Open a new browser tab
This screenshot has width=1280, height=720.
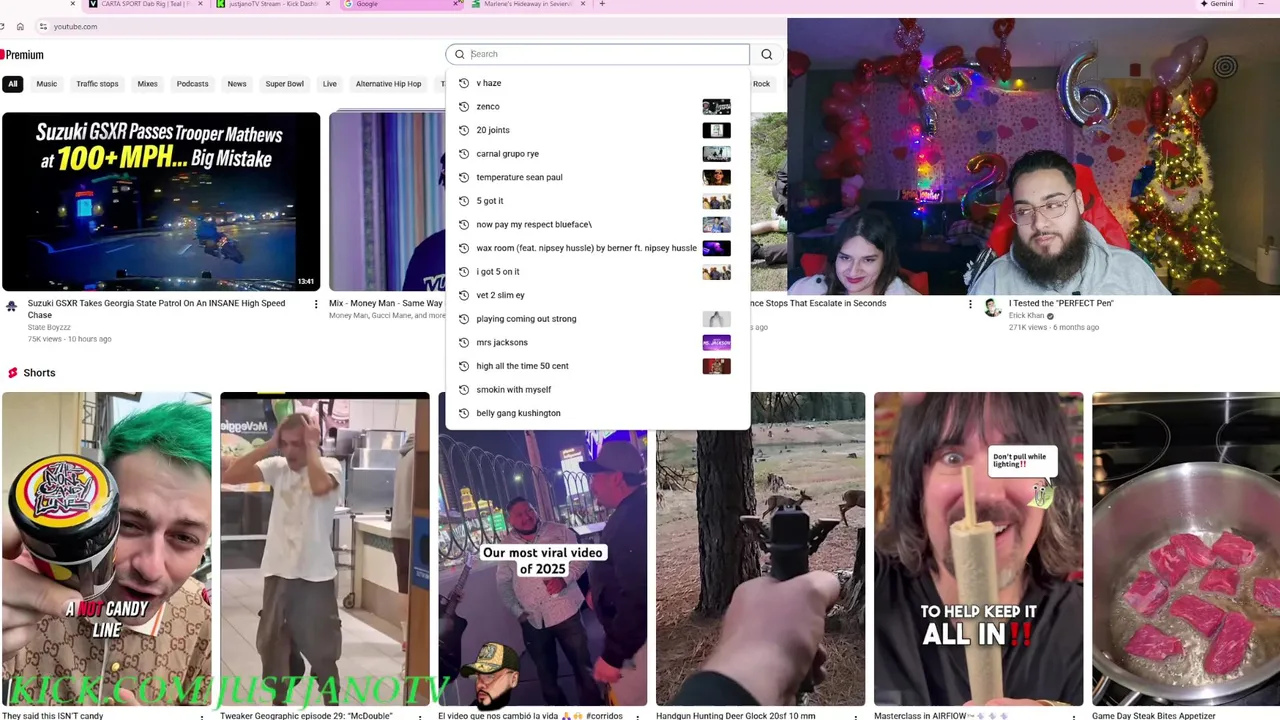tap(601, 4)
